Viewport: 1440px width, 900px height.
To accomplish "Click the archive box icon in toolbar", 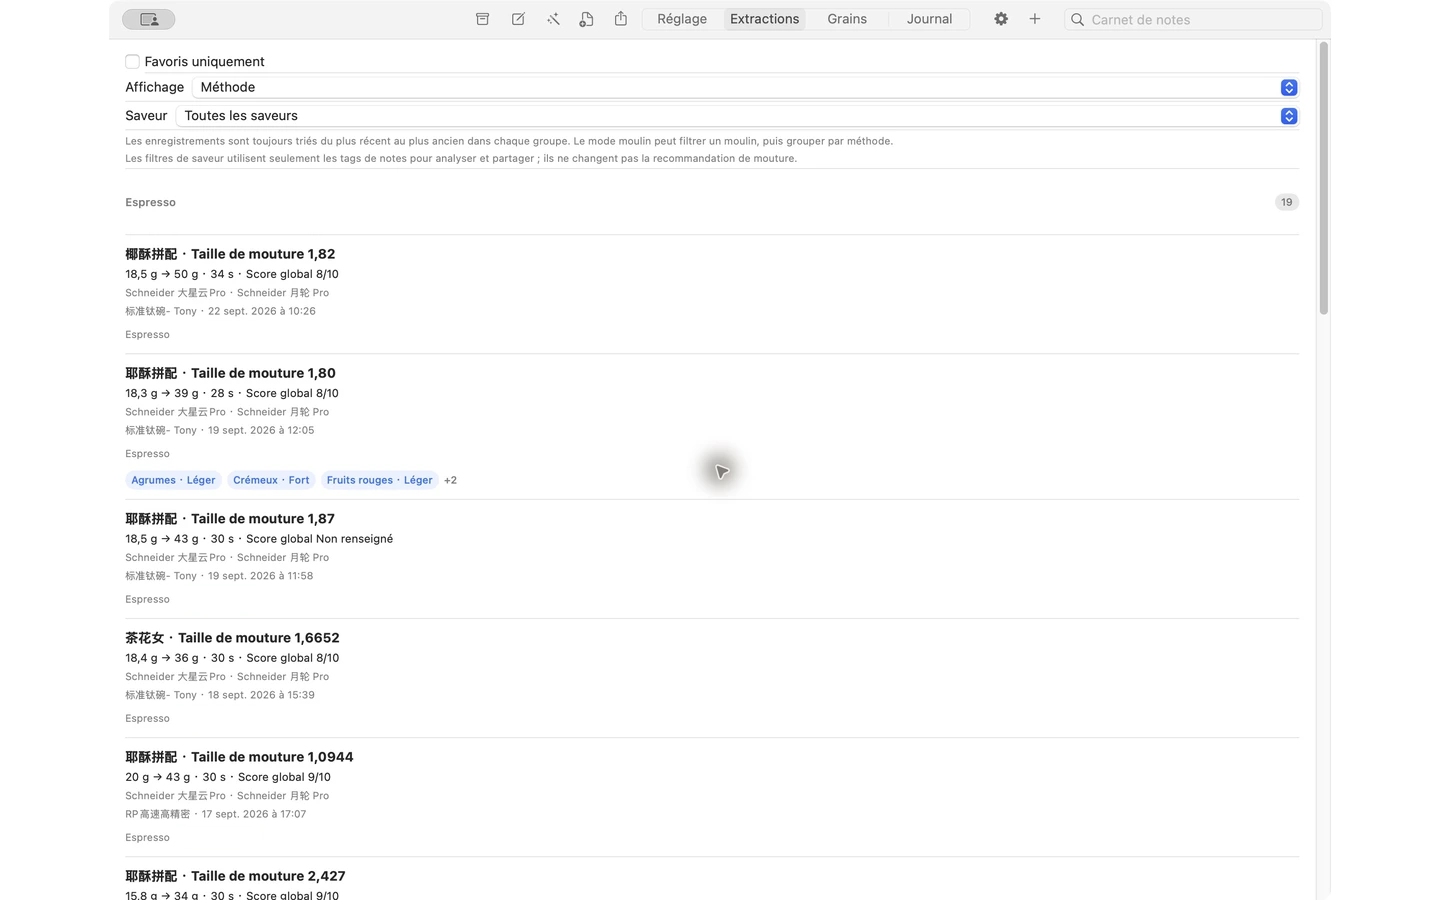I will pos(483,19).
